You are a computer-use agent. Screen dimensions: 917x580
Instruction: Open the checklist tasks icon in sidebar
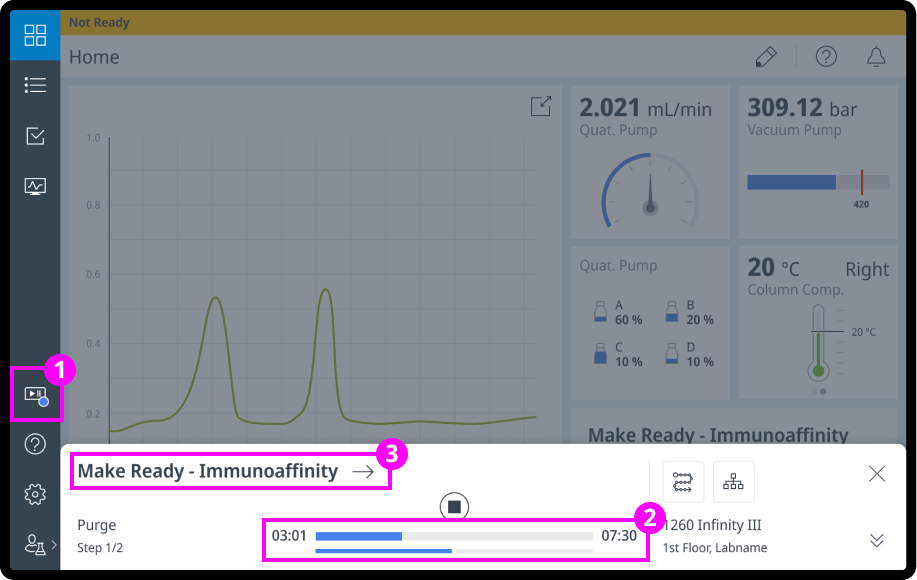[35, 136]
